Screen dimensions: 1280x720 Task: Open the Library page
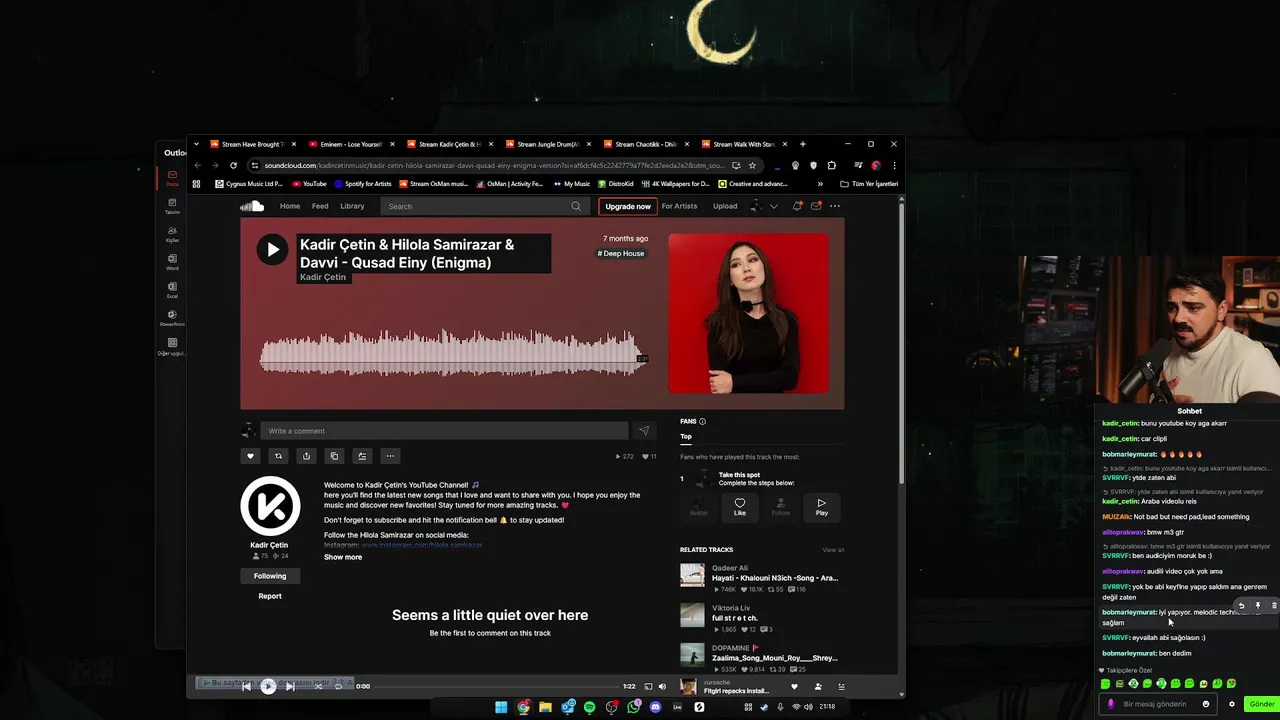[x=352, y=206]
